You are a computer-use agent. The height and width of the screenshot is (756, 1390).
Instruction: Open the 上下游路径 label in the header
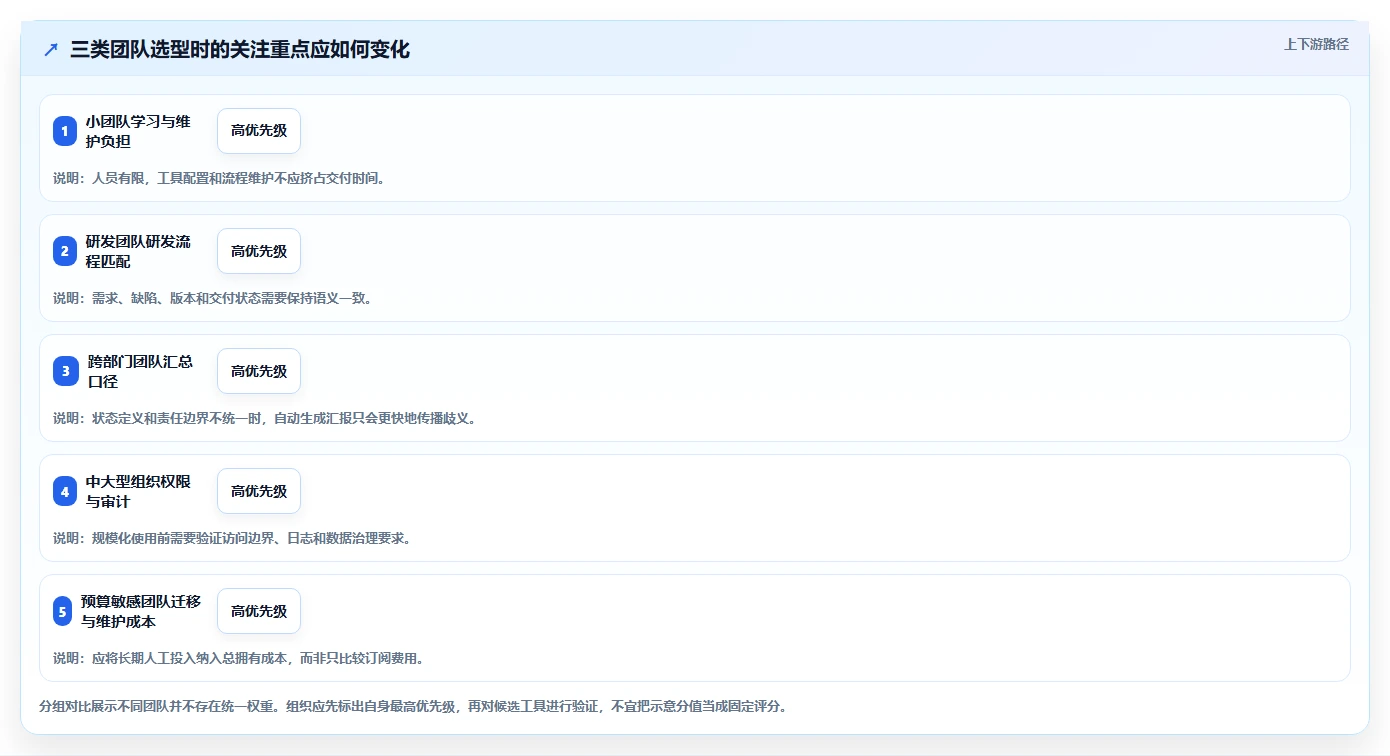(1316, 44)
